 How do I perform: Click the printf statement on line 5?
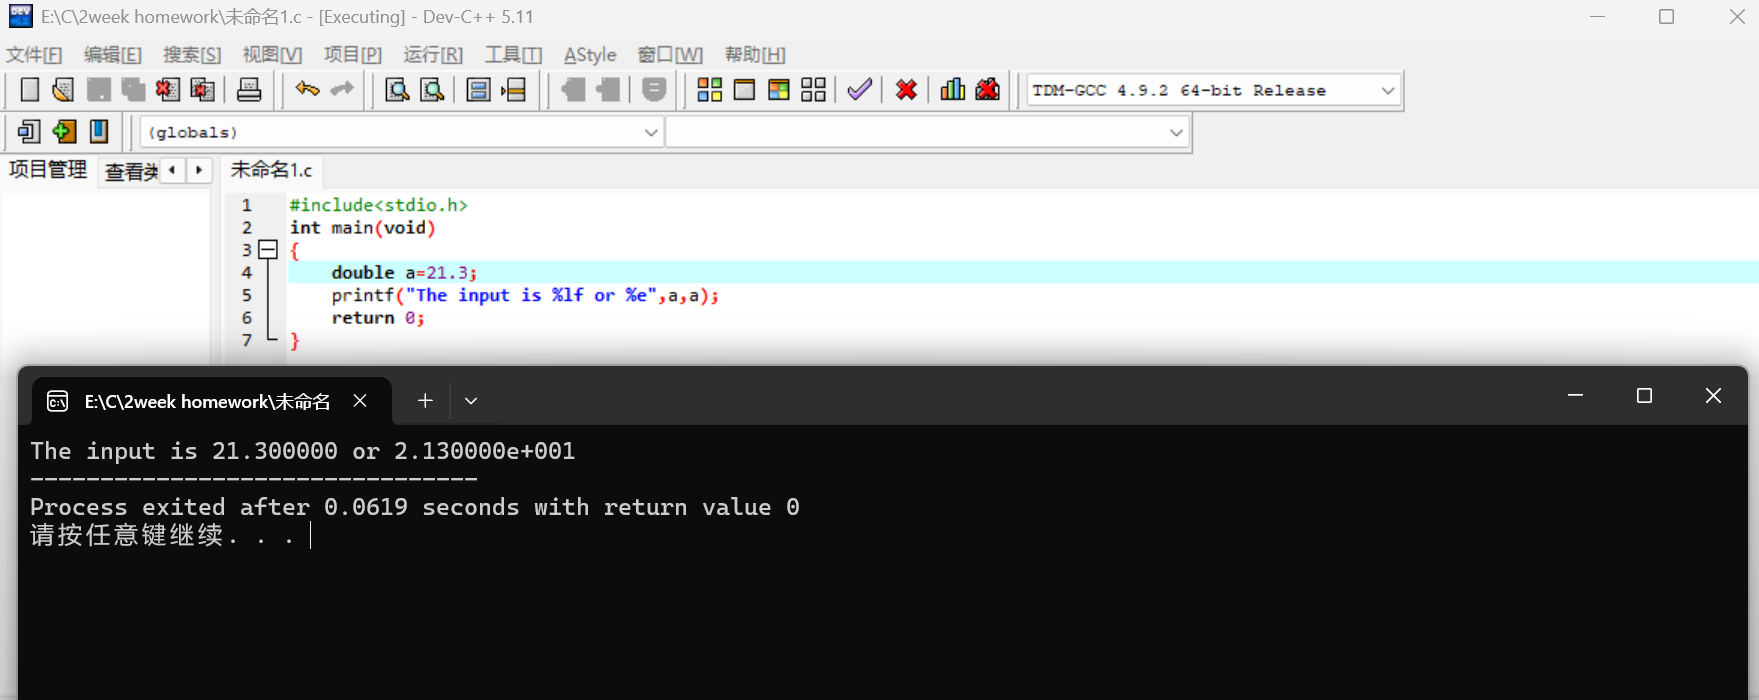pos(525,295)
